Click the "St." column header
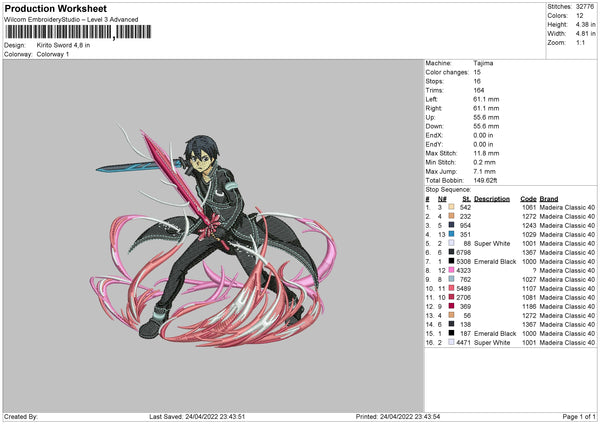Screen dimensions: 600x424 [x=466, y=199]
